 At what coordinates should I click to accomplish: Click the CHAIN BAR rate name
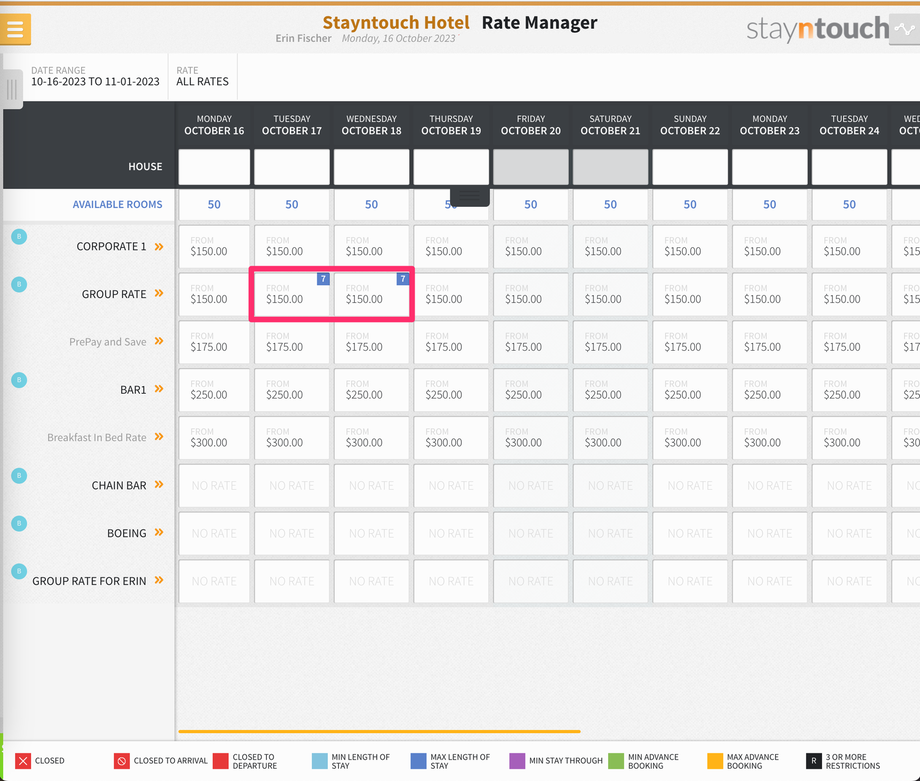[x=119, y=485]
